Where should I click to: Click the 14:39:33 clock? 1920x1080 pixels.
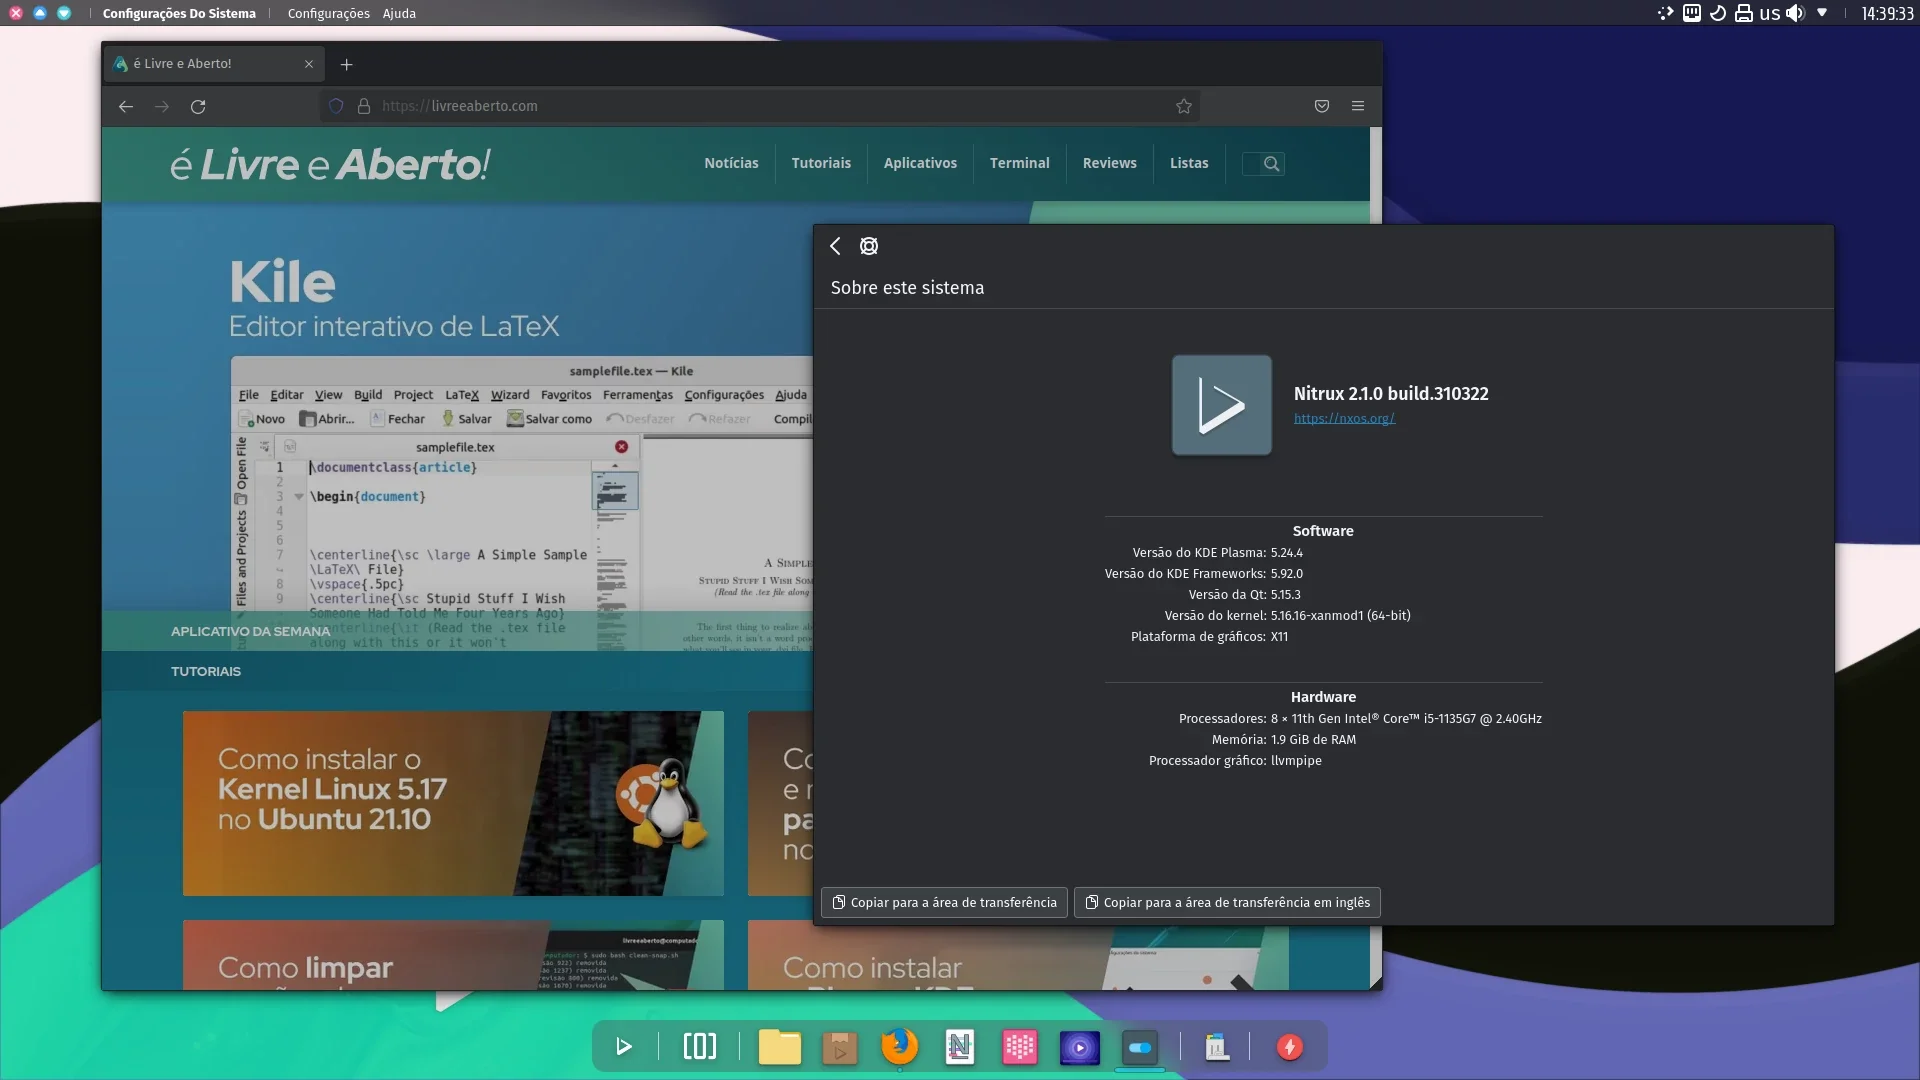click(x=1887, y=13)
